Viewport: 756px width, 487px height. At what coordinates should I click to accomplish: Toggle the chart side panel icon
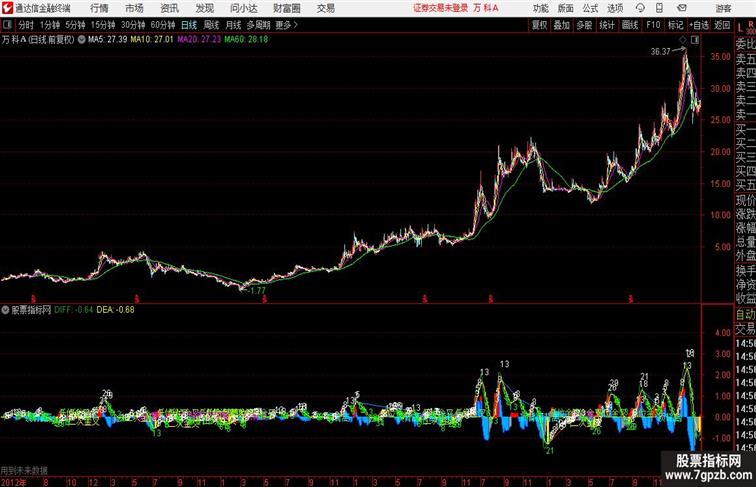(694, 40)
